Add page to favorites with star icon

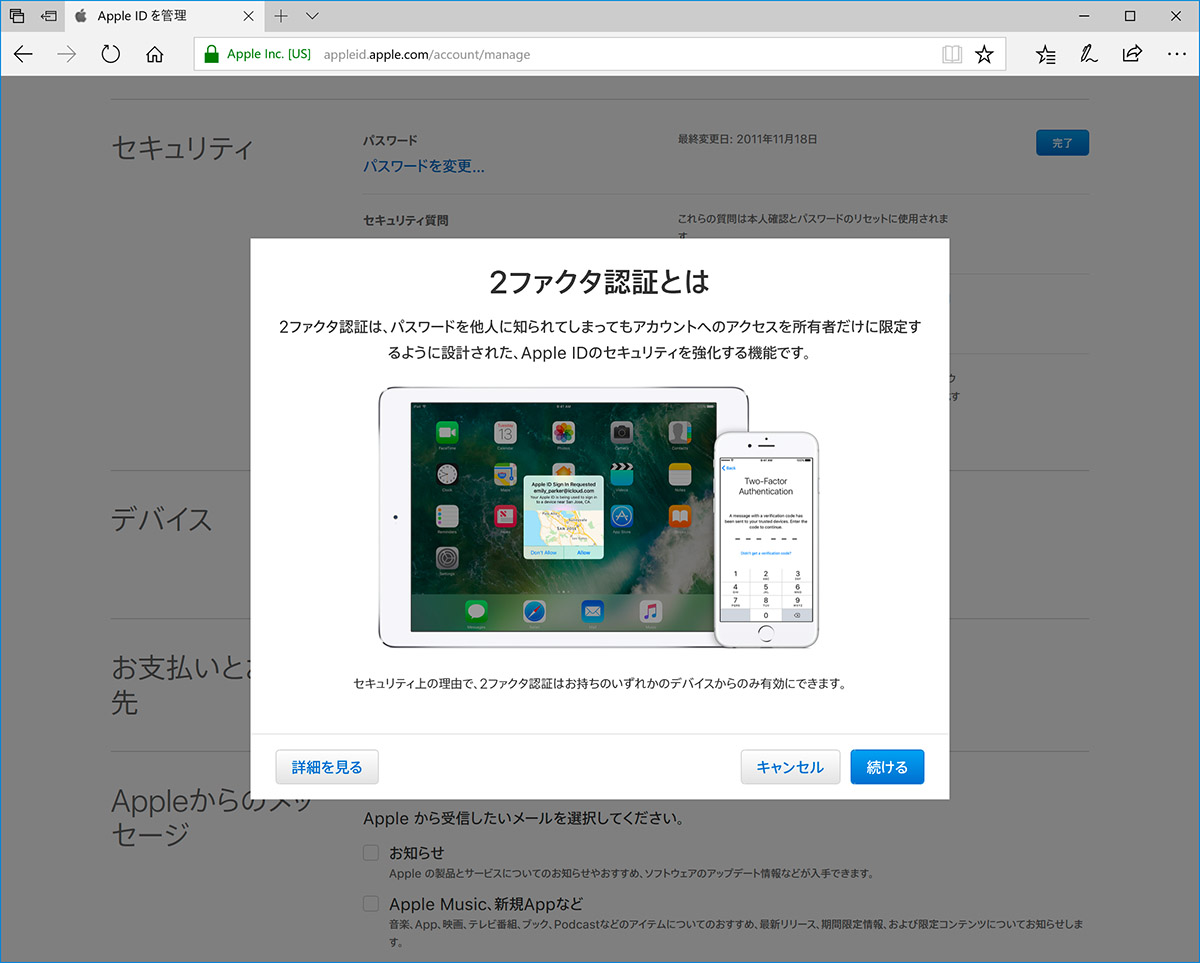(x=985, y=54)
